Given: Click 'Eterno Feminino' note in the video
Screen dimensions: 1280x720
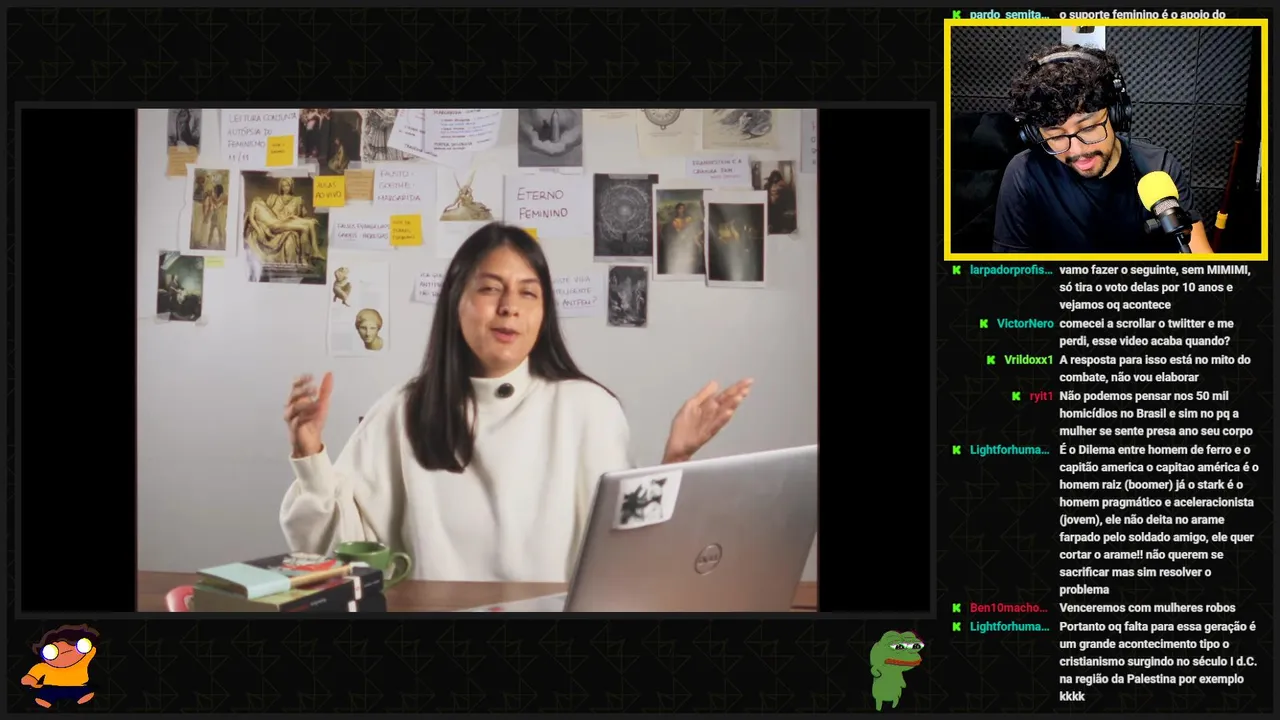Looking at the screenshot, I should point(543,205).
